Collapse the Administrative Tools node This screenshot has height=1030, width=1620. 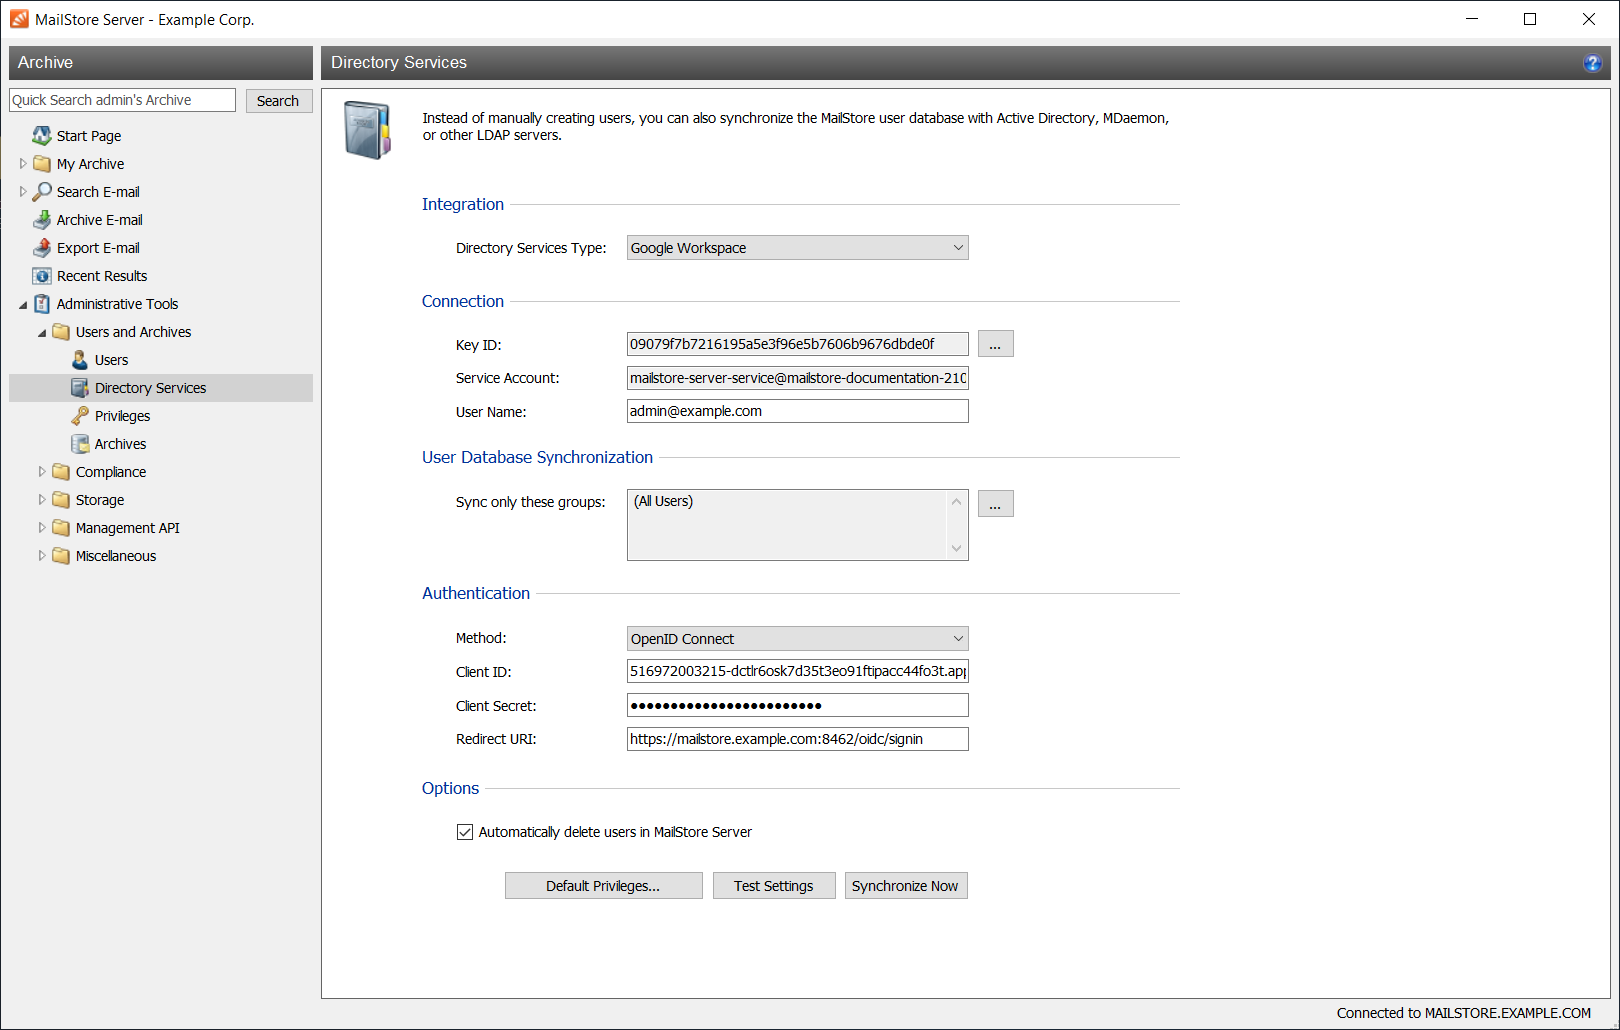[x=23, y=304]
